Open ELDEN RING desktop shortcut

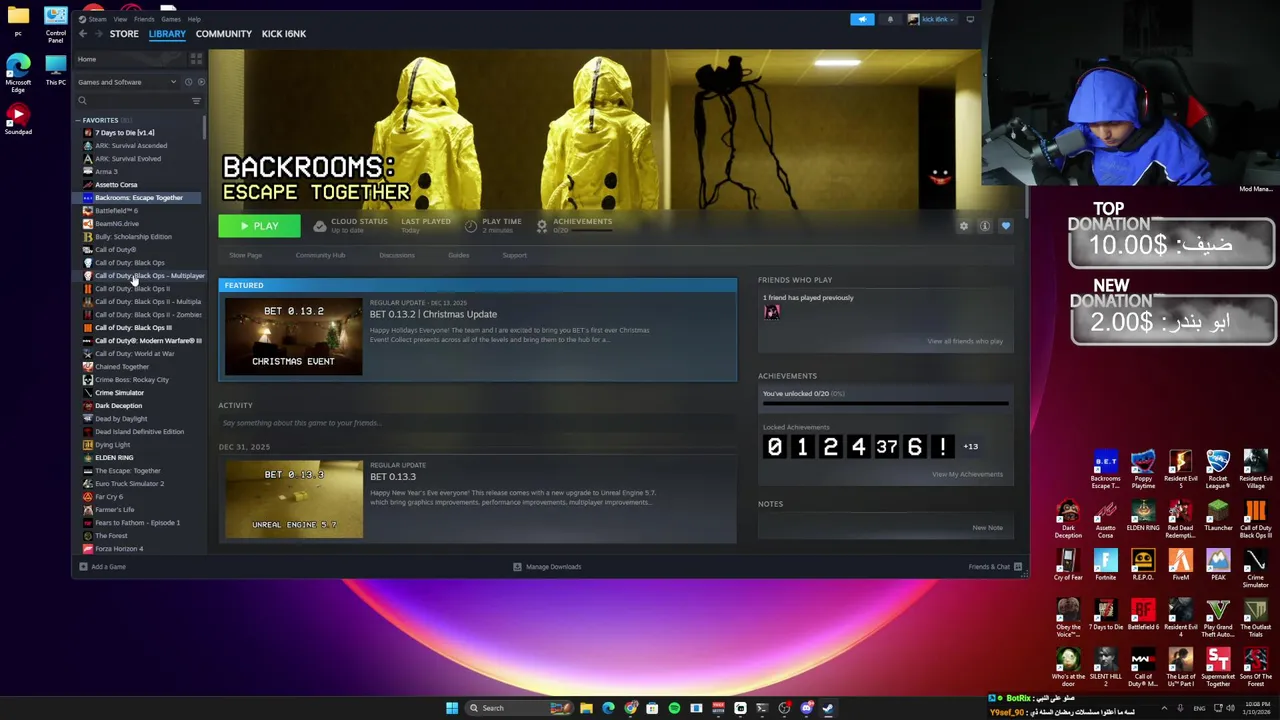point(1143,515)
